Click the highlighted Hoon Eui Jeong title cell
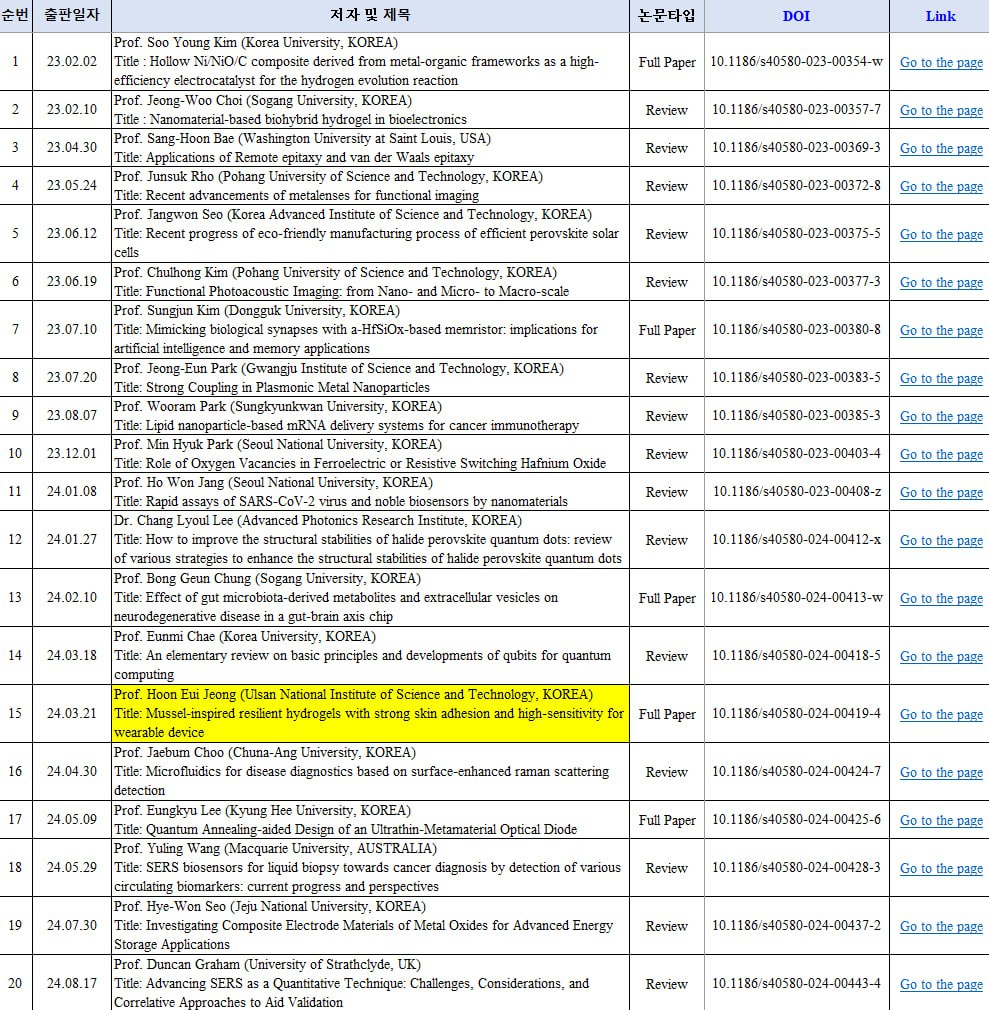Screen dimensions: 989x1010 click(370, 714)
